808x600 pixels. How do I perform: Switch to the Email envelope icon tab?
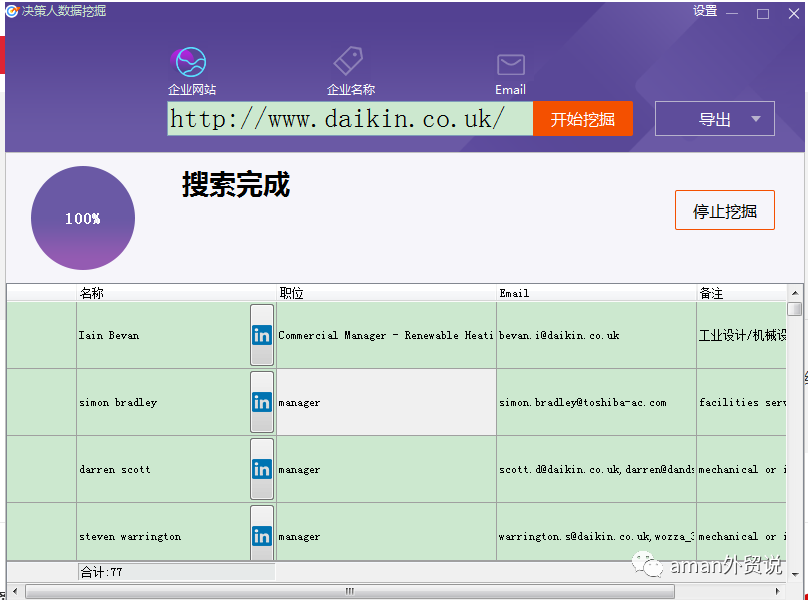511,65
